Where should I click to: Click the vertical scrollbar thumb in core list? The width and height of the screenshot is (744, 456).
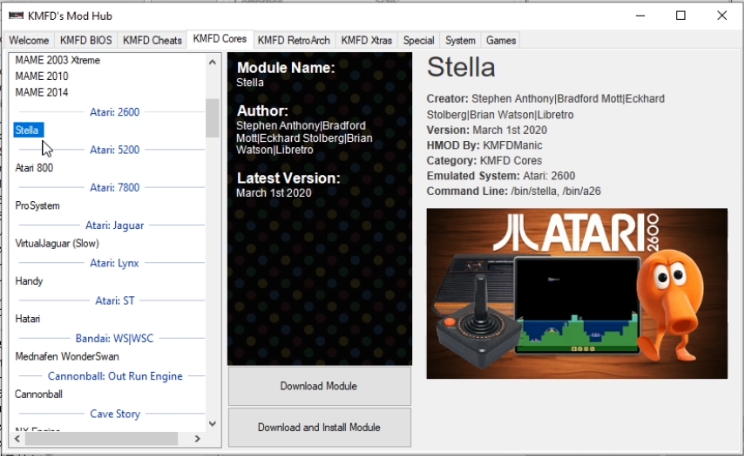[x=213, y=118]
